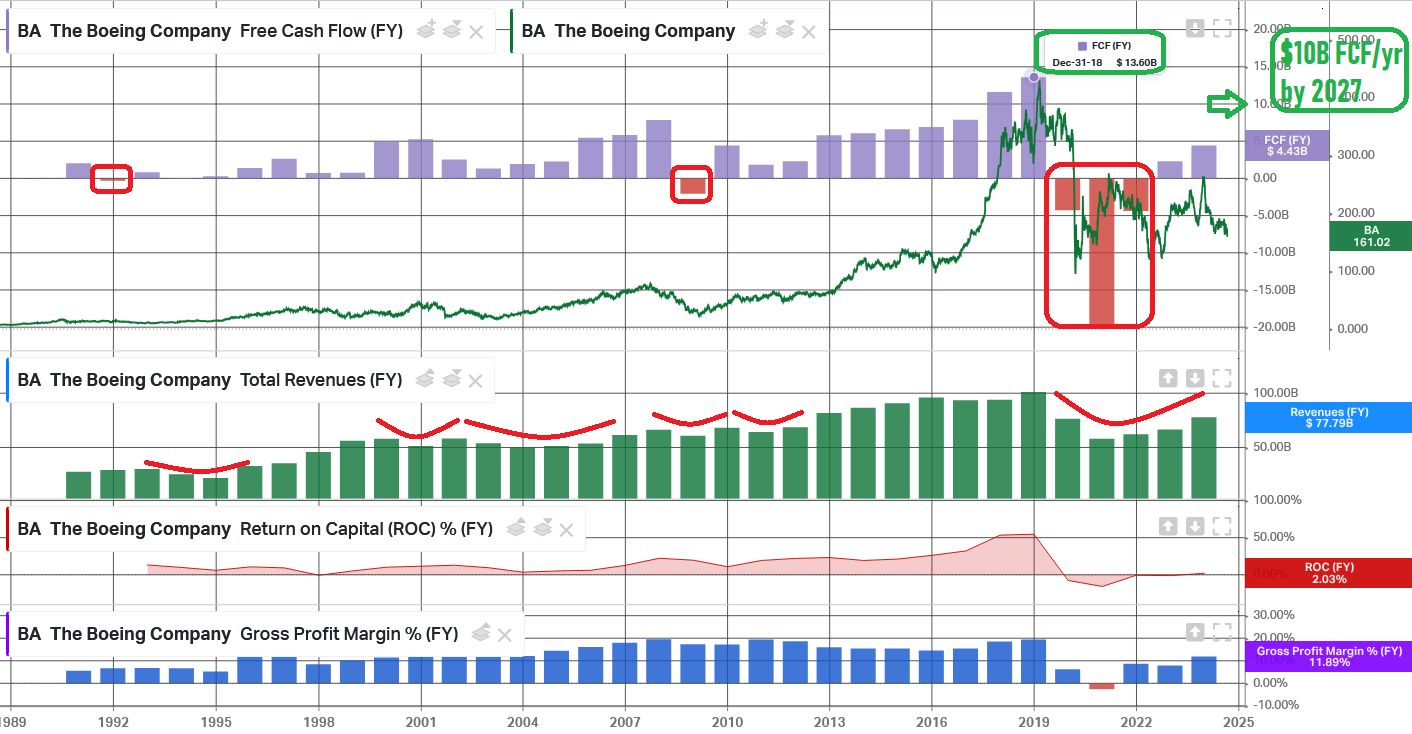Viewport: 1412px width, 734px height.
Task: Remove the Return on Capital series
Action: [x=568, y=529]
